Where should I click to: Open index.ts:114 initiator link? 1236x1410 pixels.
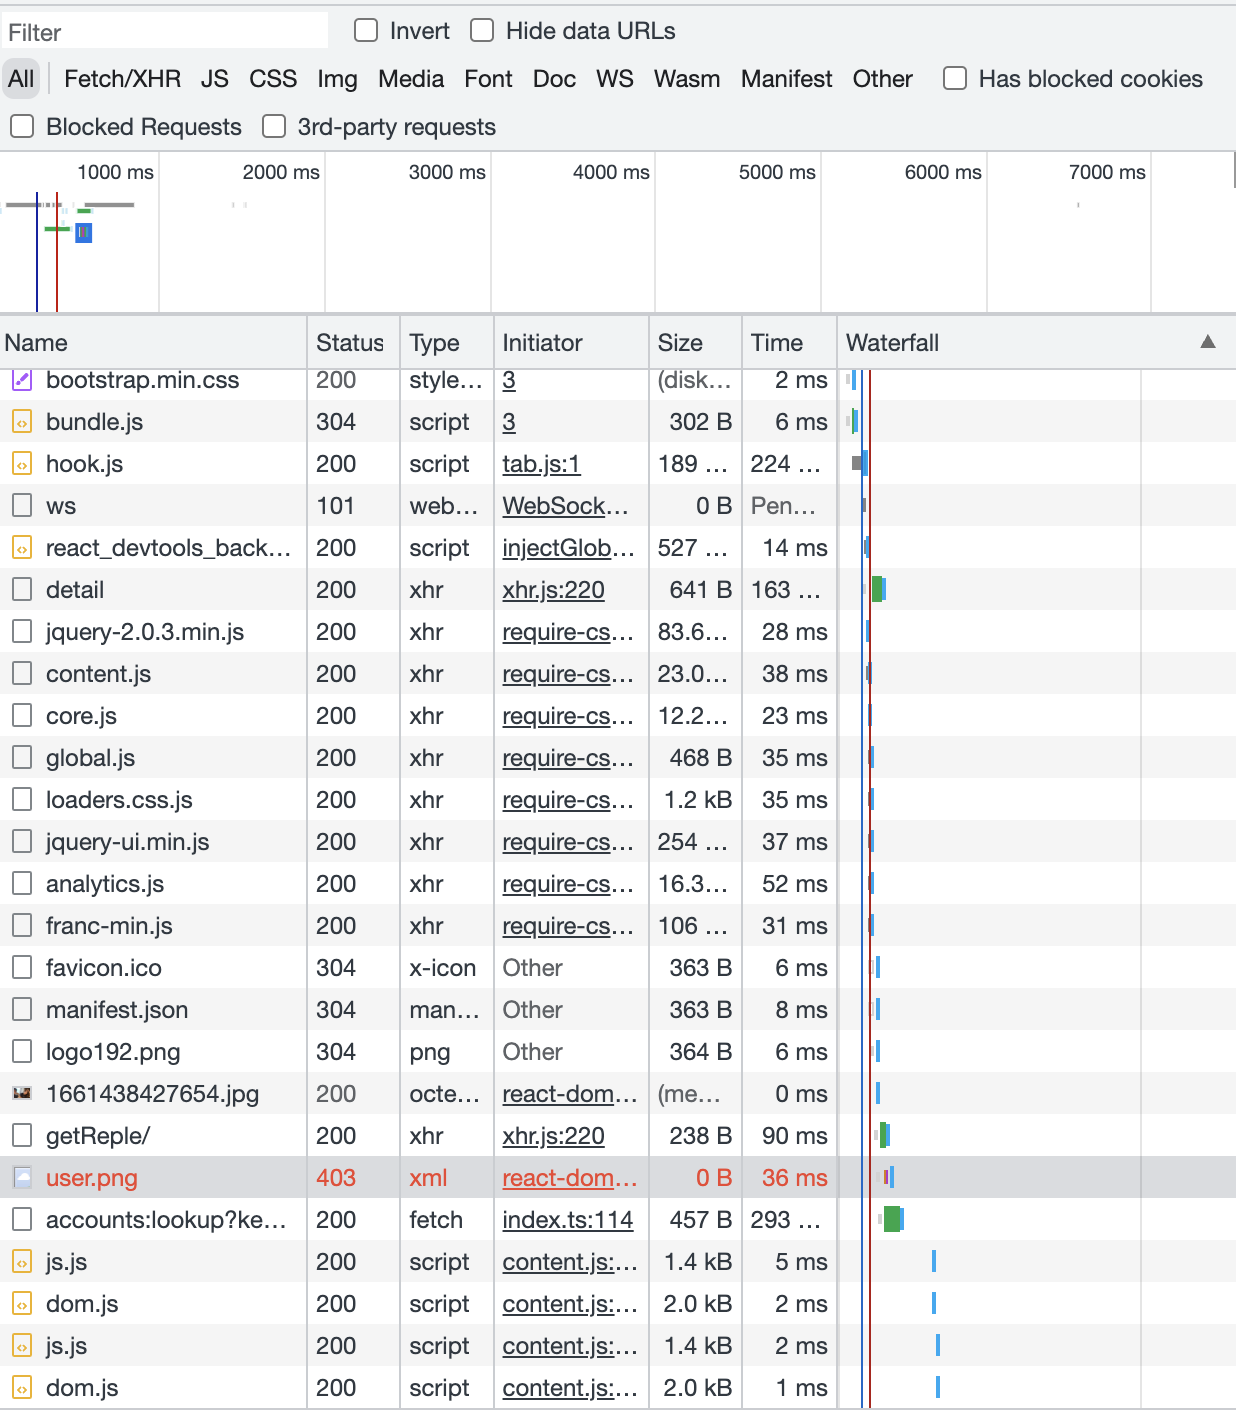567,1220
